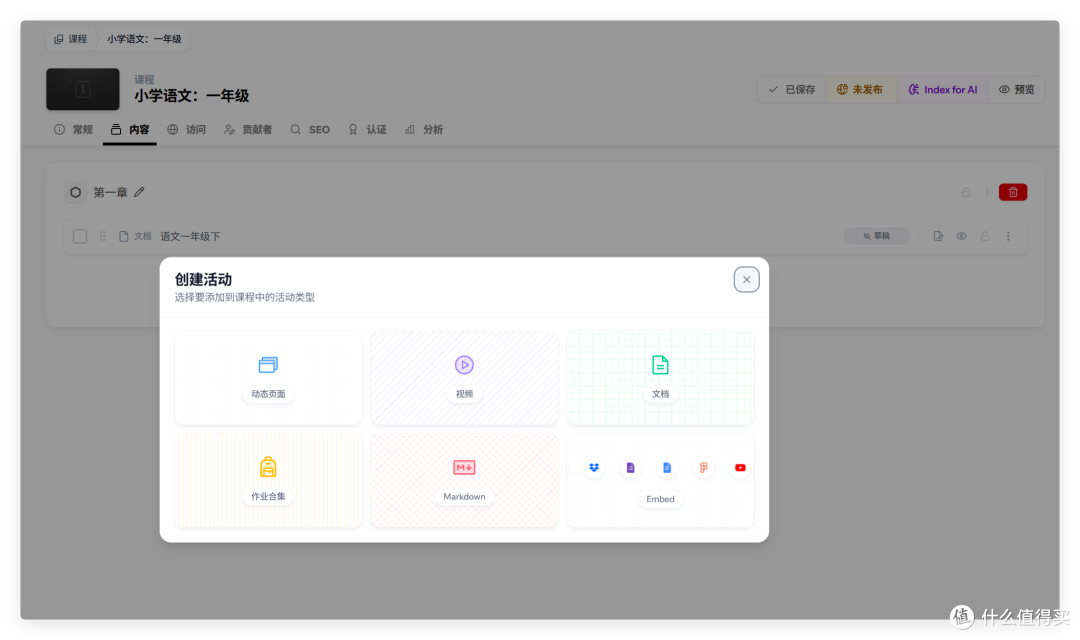
Task: Click the Dropbox embed icon
Action: [594, 468]
